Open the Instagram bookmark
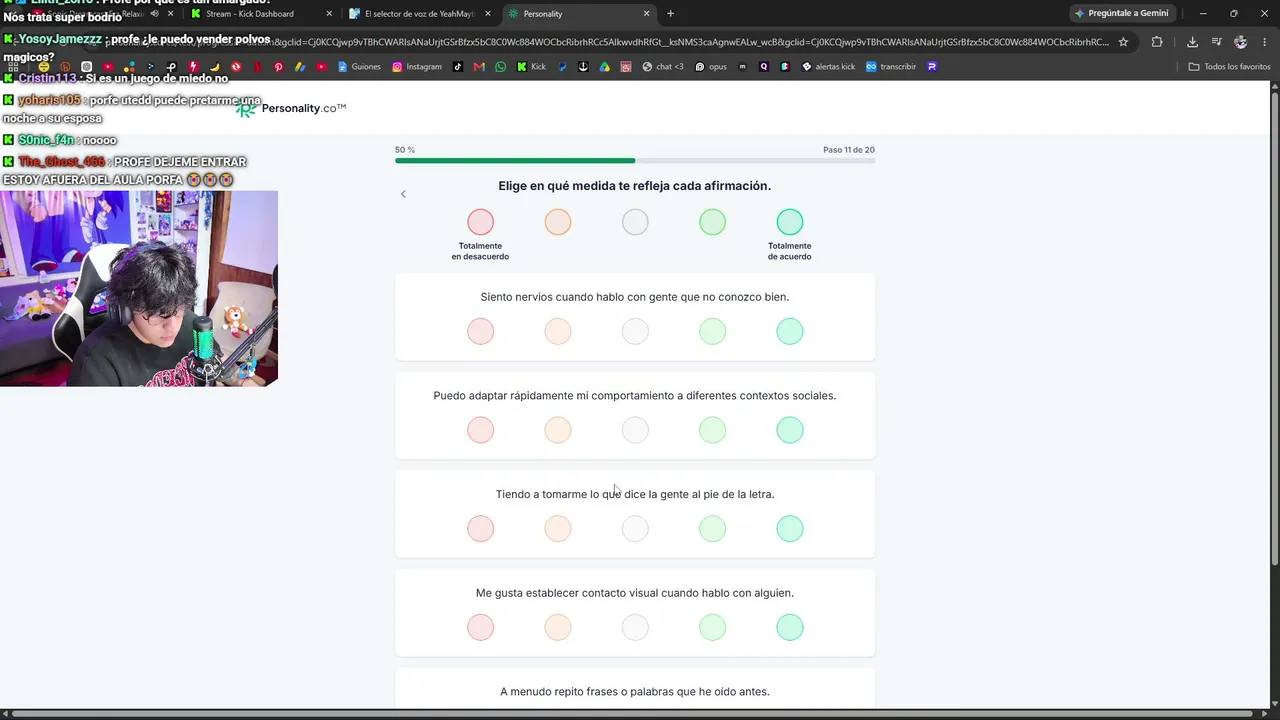 click(417, 67)
